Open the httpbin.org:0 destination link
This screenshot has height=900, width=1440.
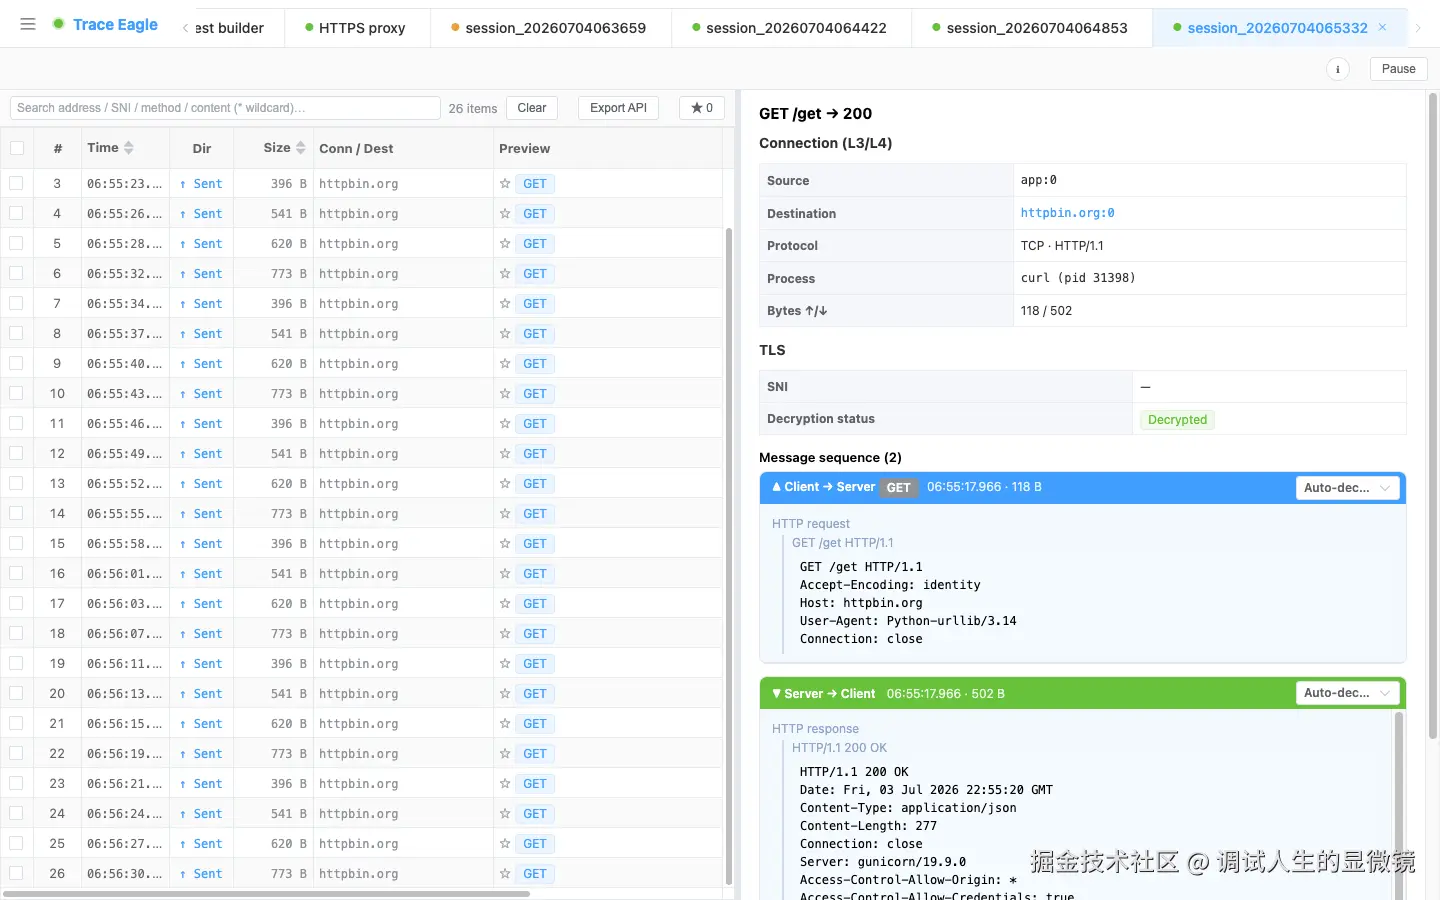[x=1067, y=213]
